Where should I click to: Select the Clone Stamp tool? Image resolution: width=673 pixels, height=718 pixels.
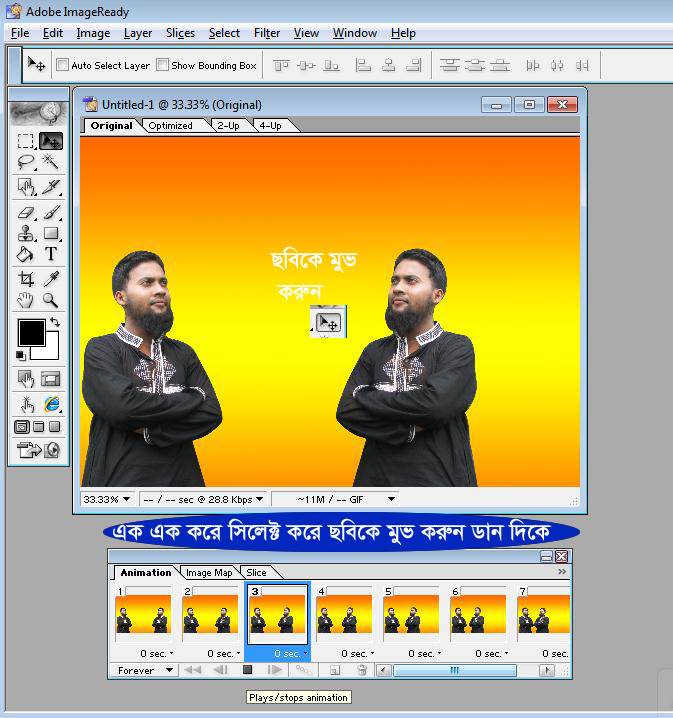point(26,233)
